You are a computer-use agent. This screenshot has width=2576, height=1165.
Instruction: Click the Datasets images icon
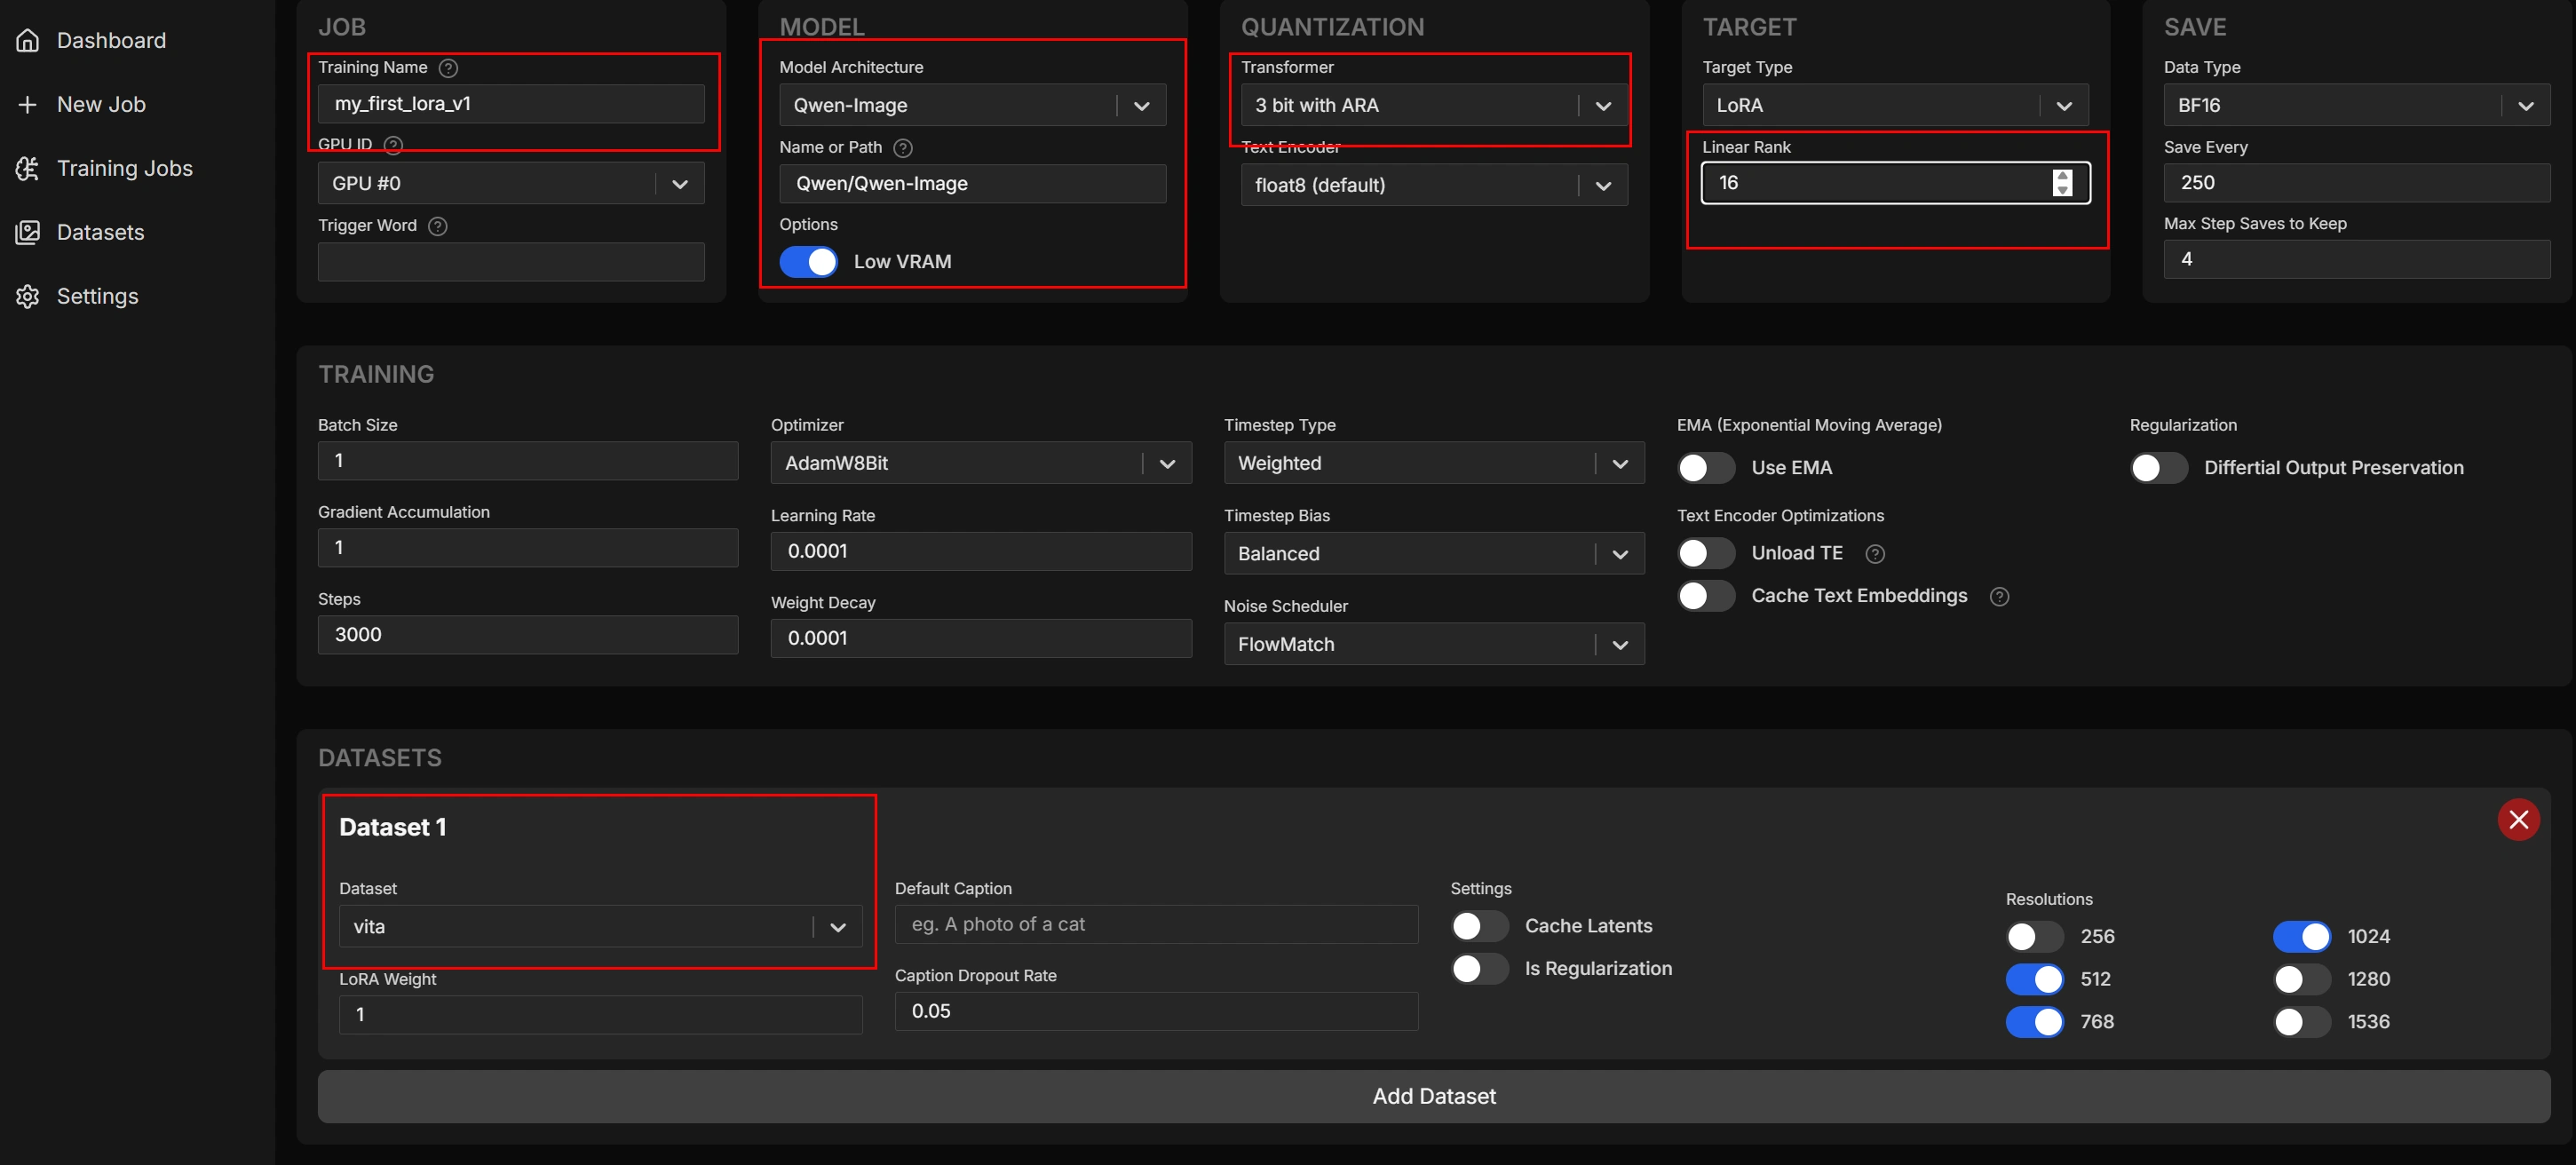click(x=28, y=233)
